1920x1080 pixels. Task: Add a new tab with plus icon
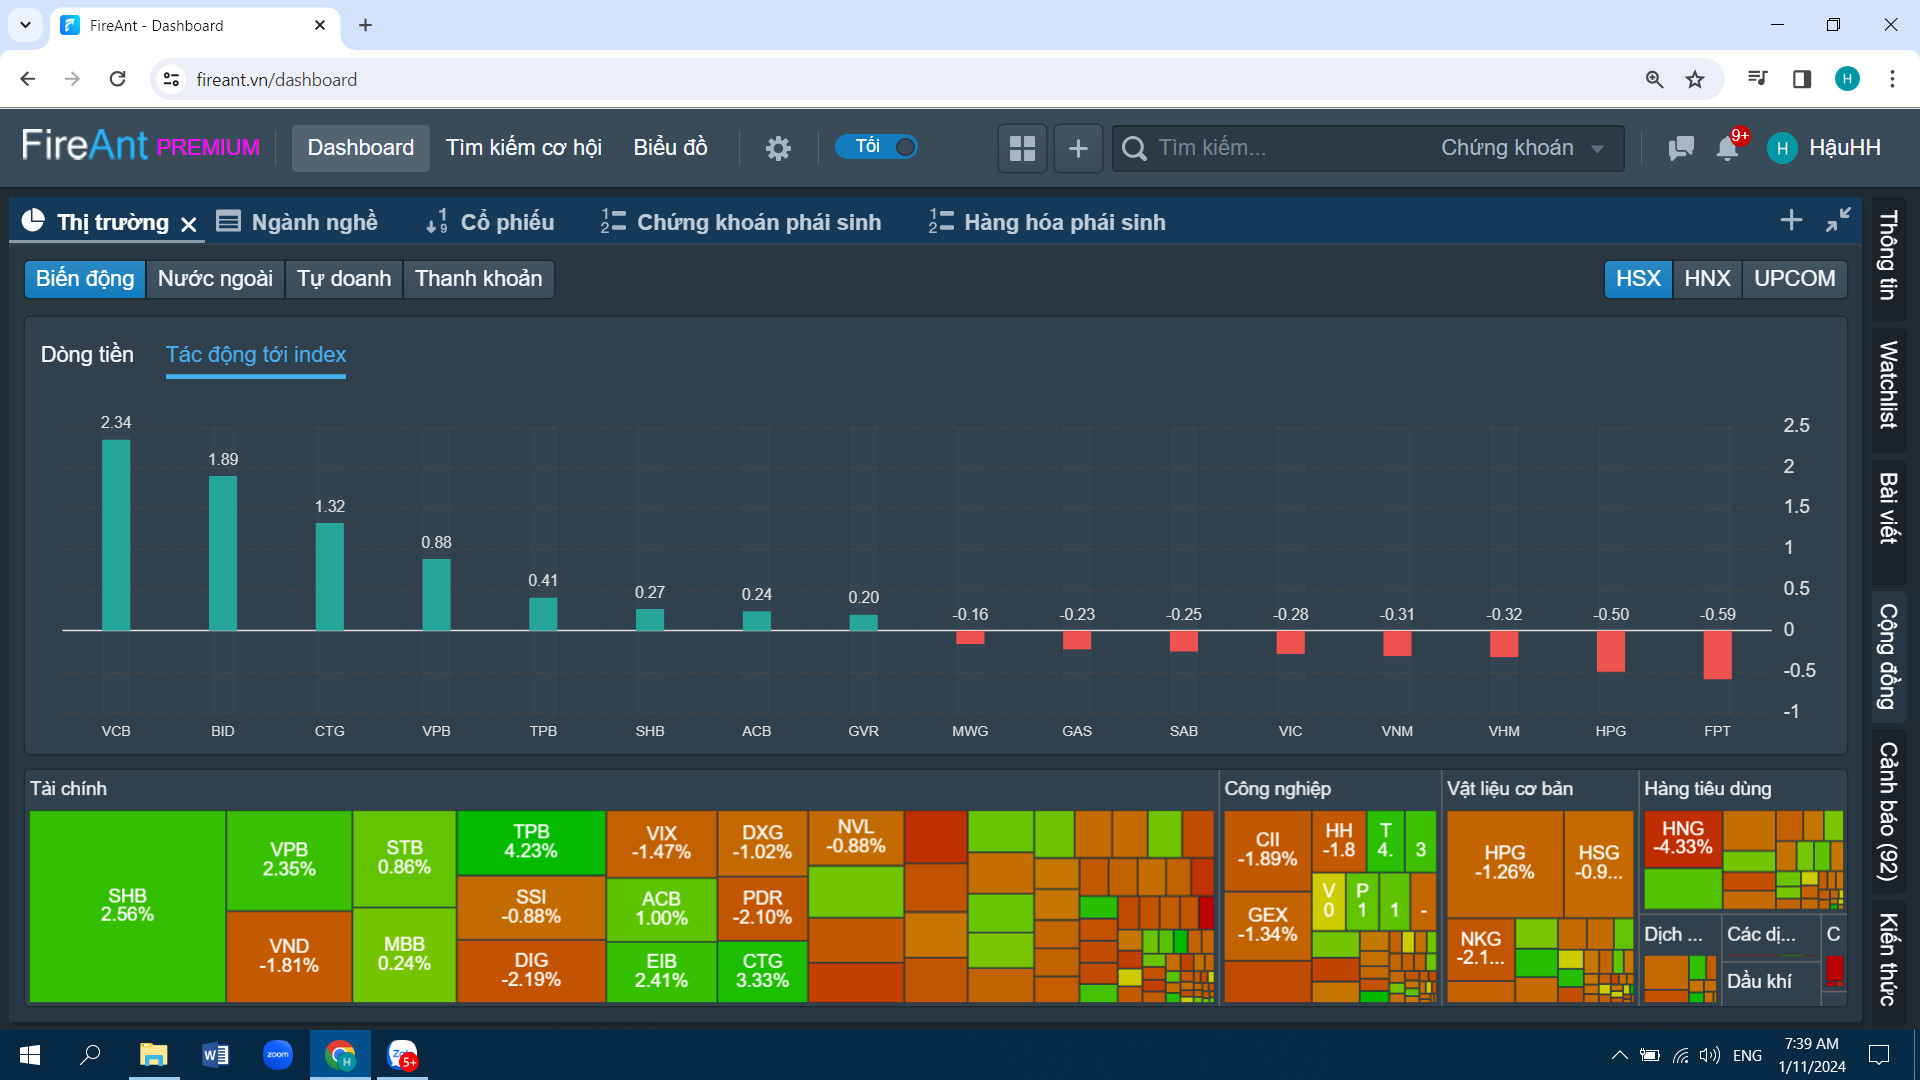click(x=1791, y=221)
